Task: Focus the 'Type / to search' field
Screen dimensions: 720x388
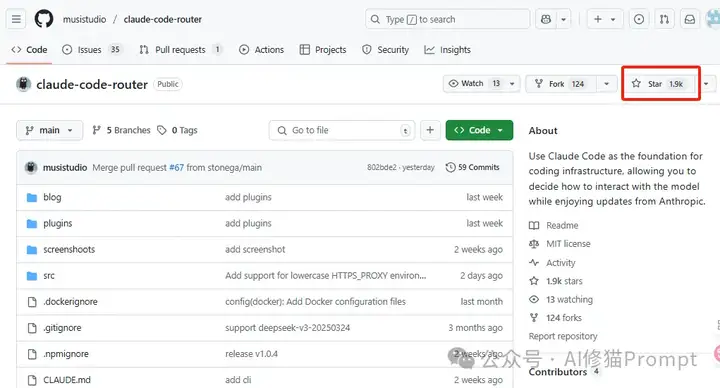Action: pos(448,19)
